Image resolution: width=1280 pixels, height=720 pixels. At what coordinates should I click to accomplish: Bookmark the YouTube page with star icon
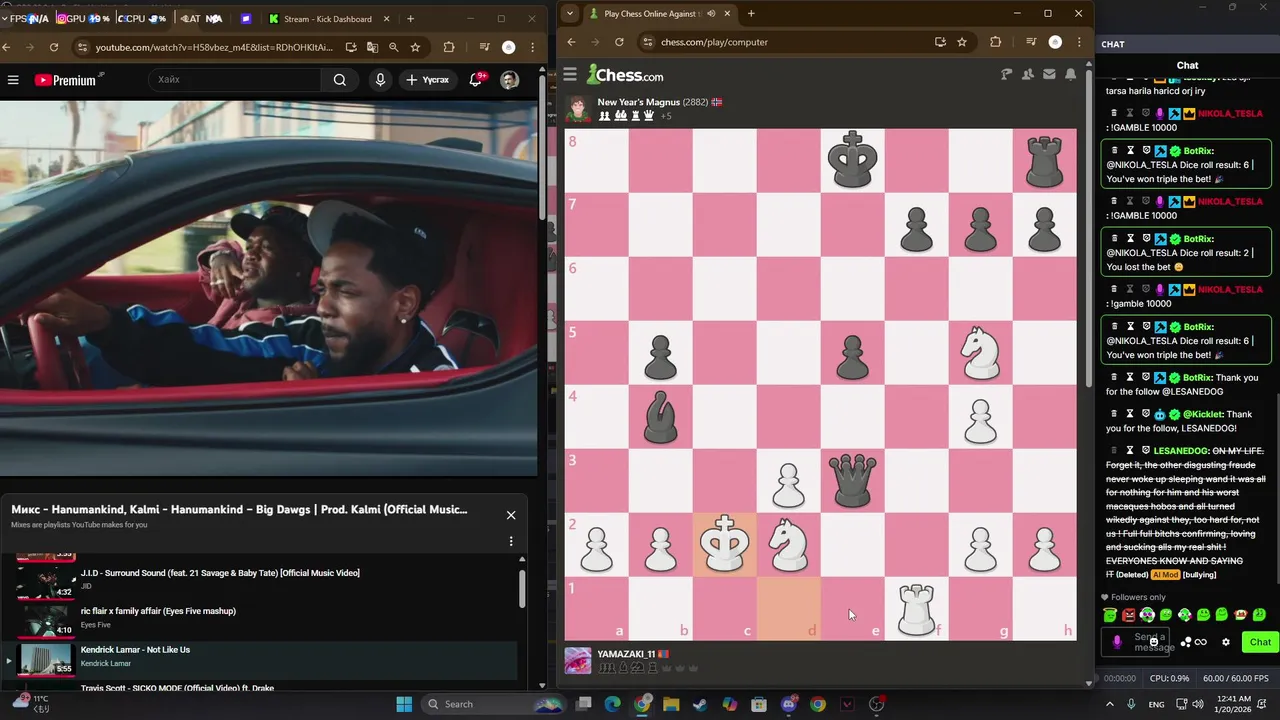[x=415, y=47]
